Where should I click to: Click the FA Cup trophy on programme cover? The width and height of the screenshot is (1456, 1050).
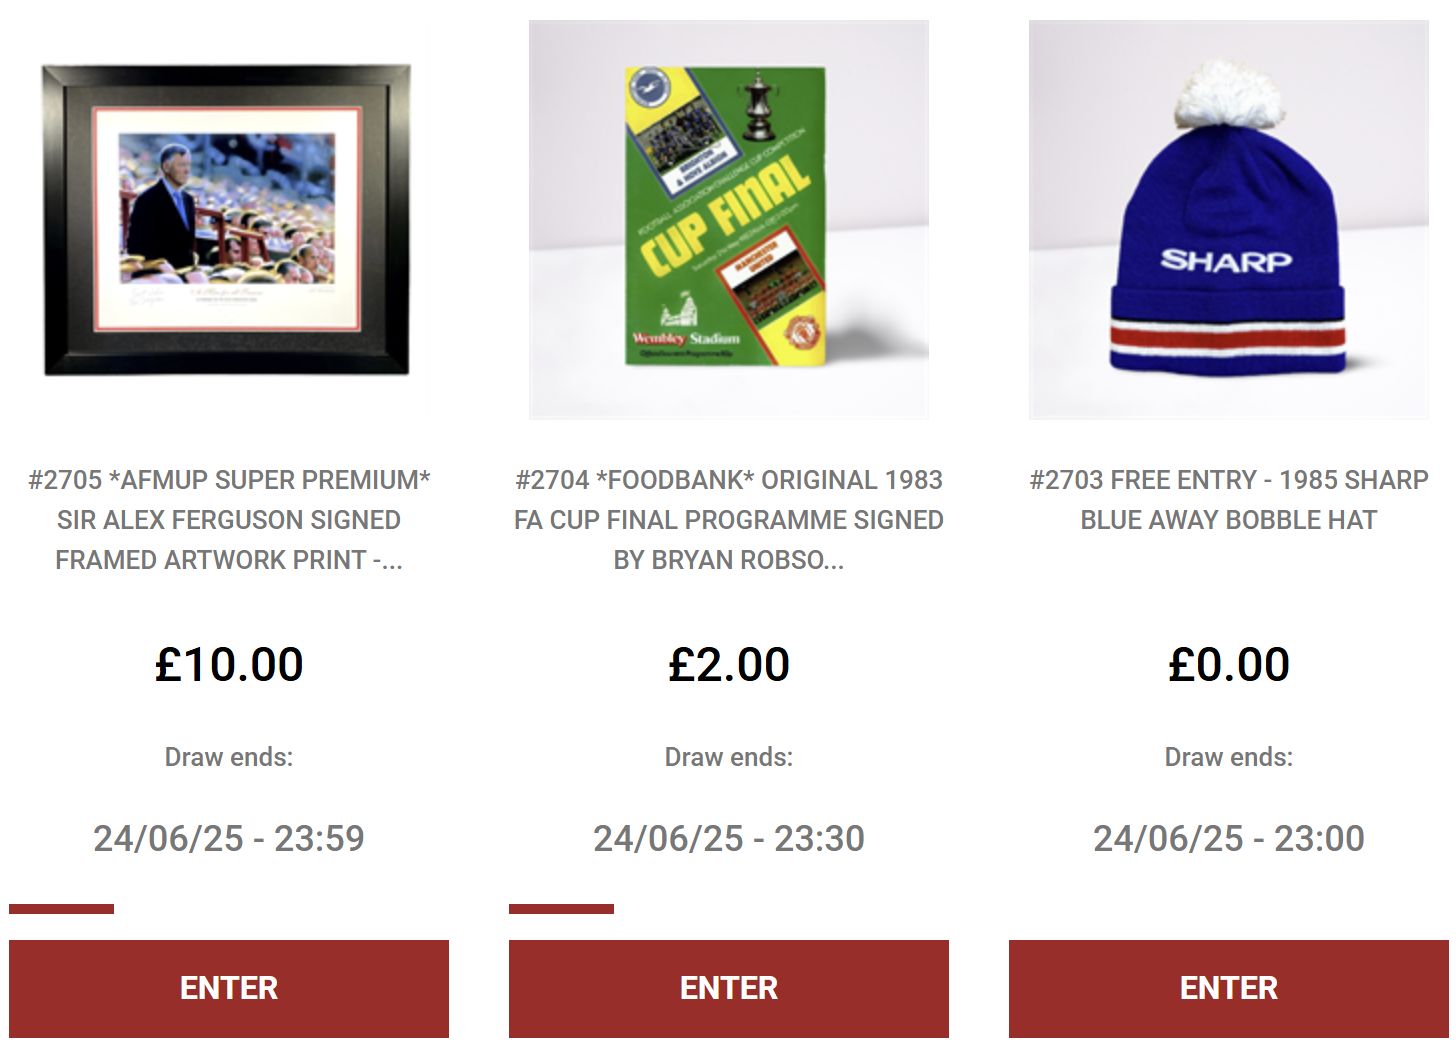pyautogui.click(x=760, y=106)
